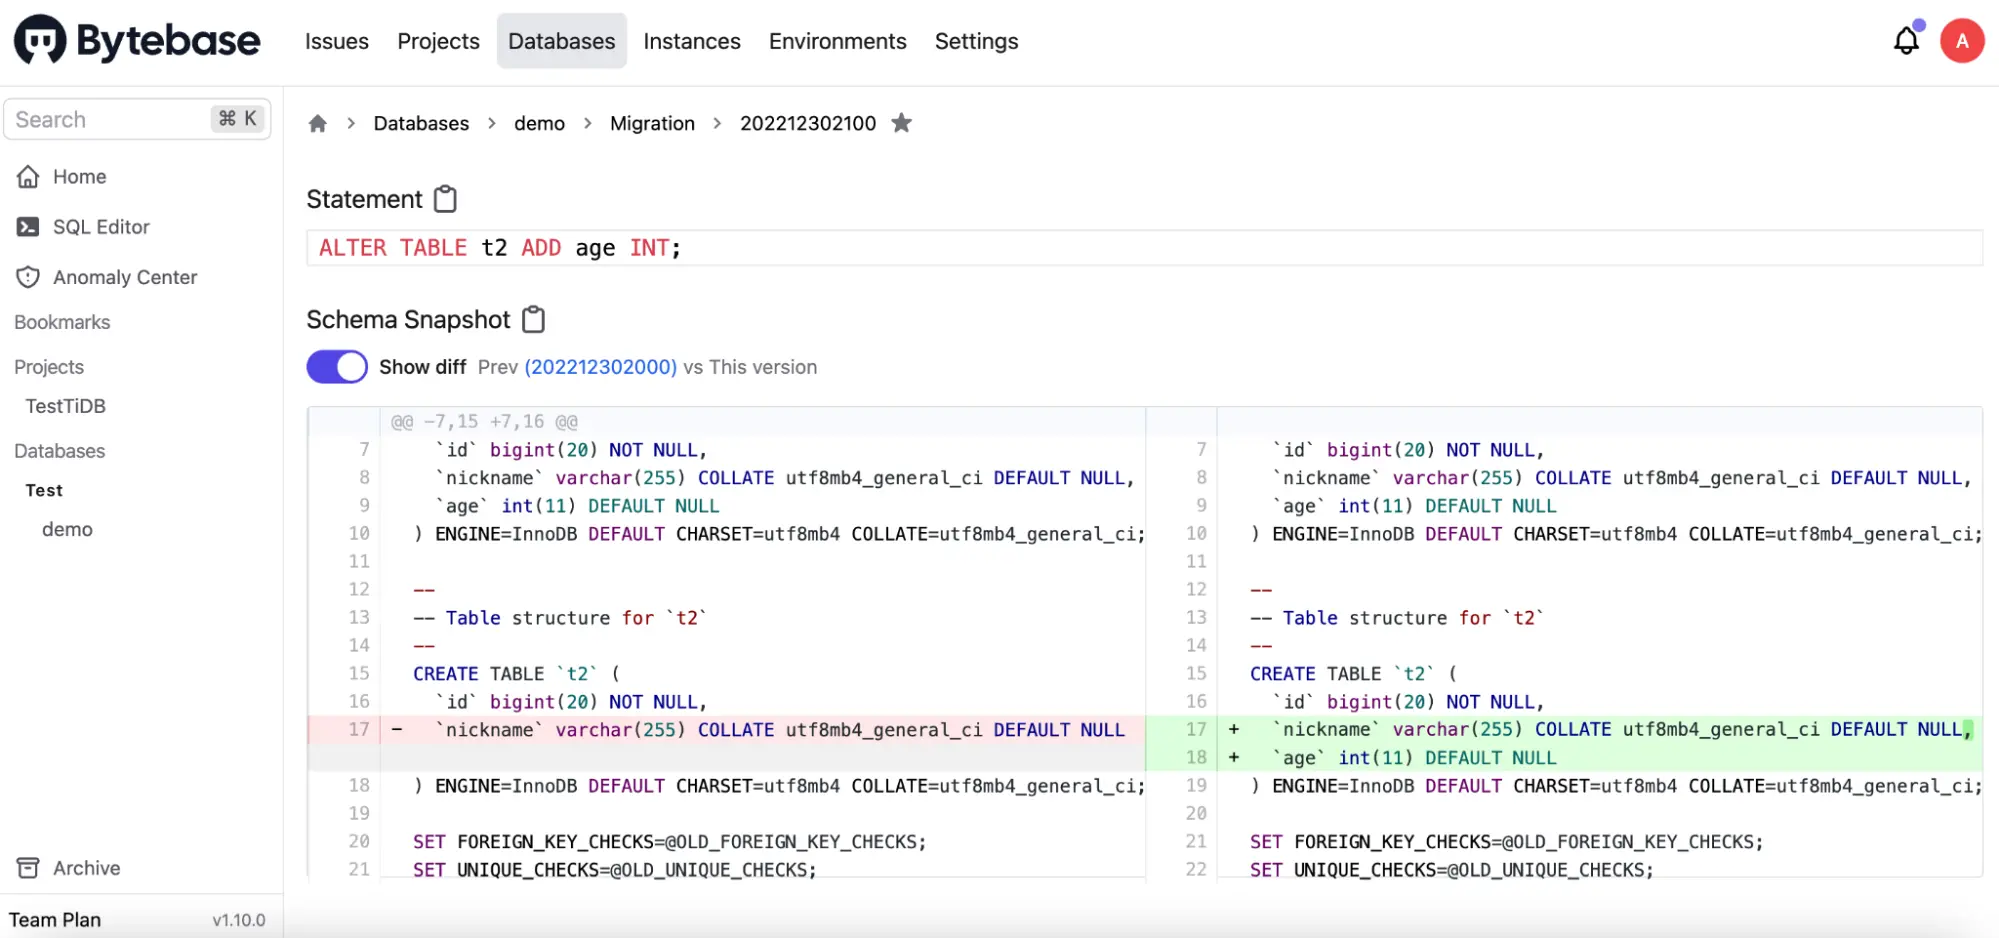The image size is (1999, 939).
Task: Open the Environments menu item
Action: click(838, 41)
